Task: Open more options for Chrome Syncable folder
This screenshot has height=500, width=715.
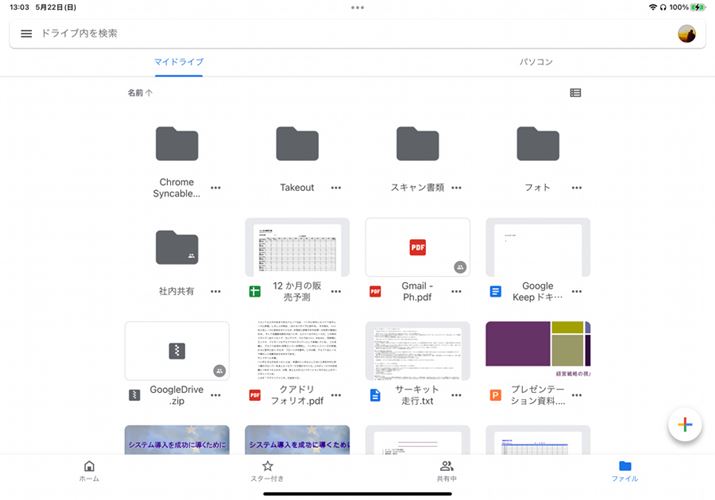Action: (x=216, y=188)
